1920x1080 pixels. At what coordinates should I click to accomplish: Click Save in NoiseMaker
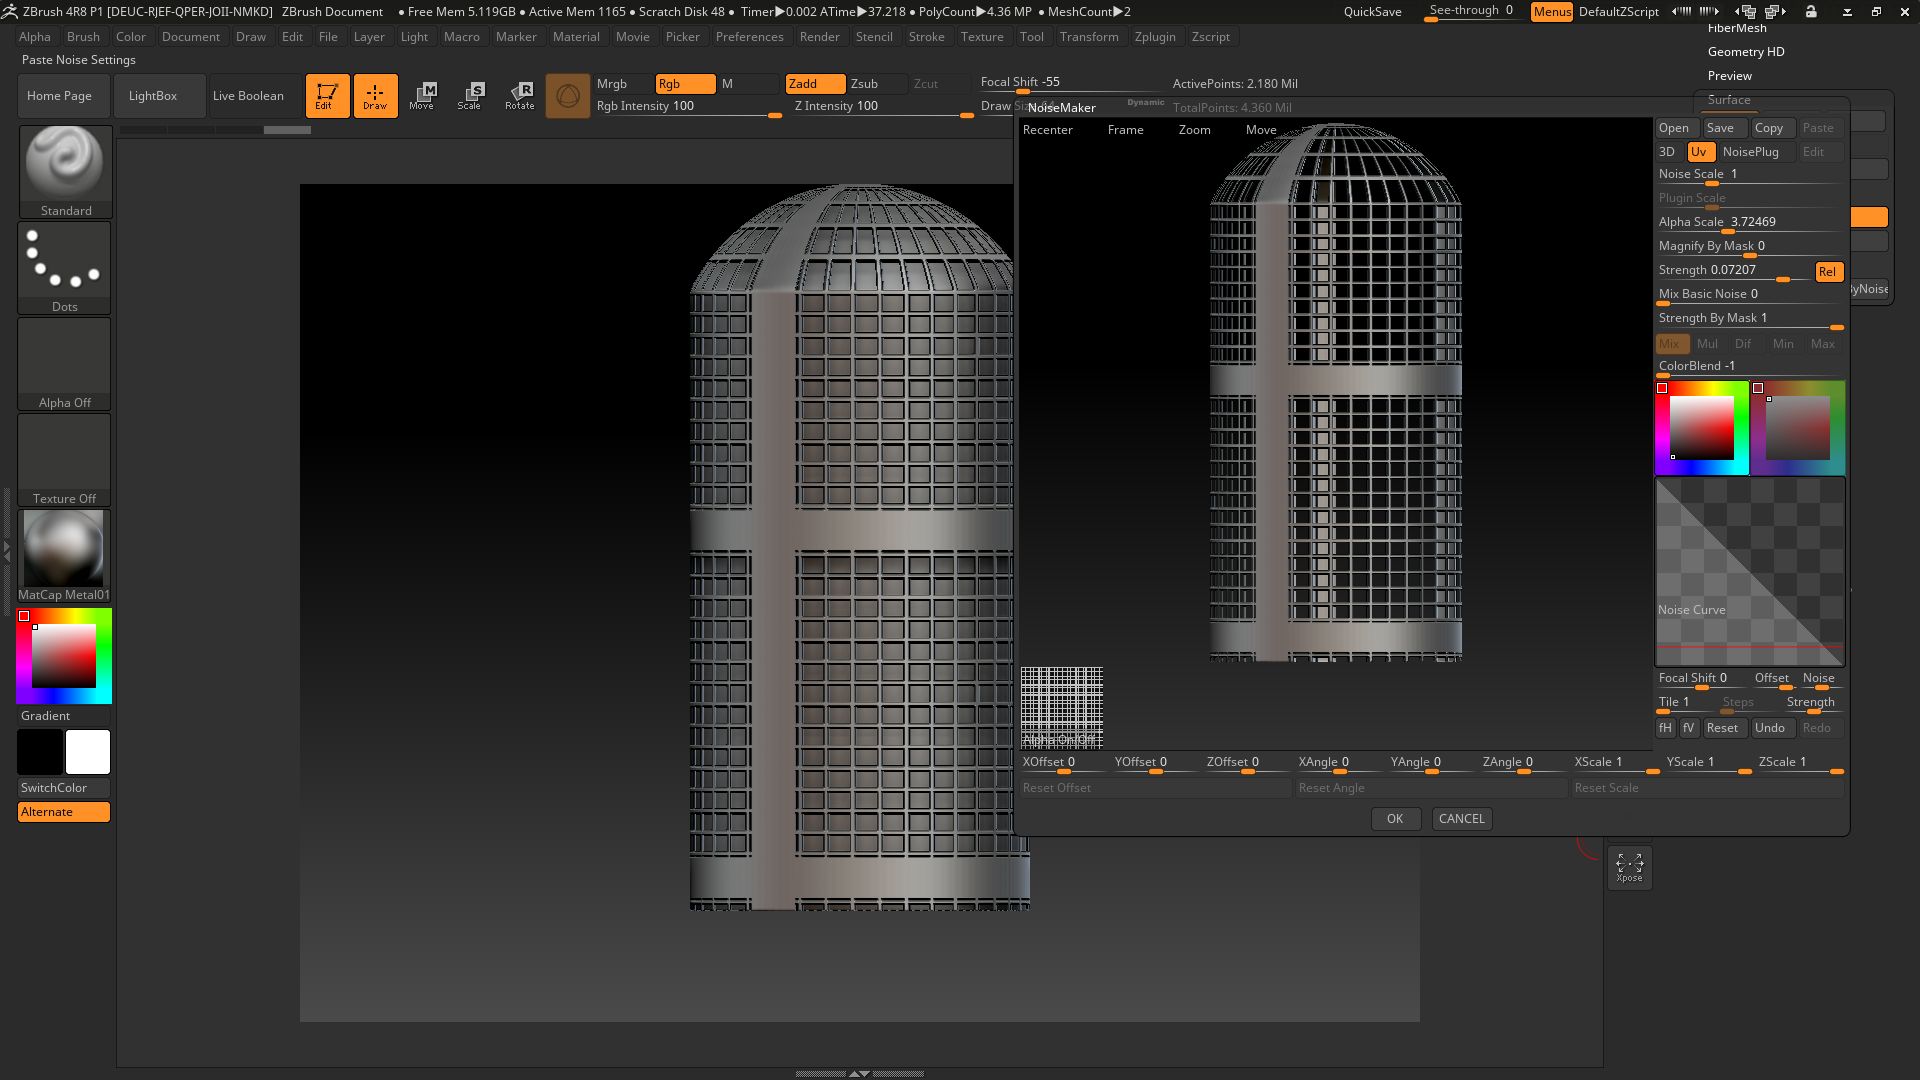pos(1724,128)
